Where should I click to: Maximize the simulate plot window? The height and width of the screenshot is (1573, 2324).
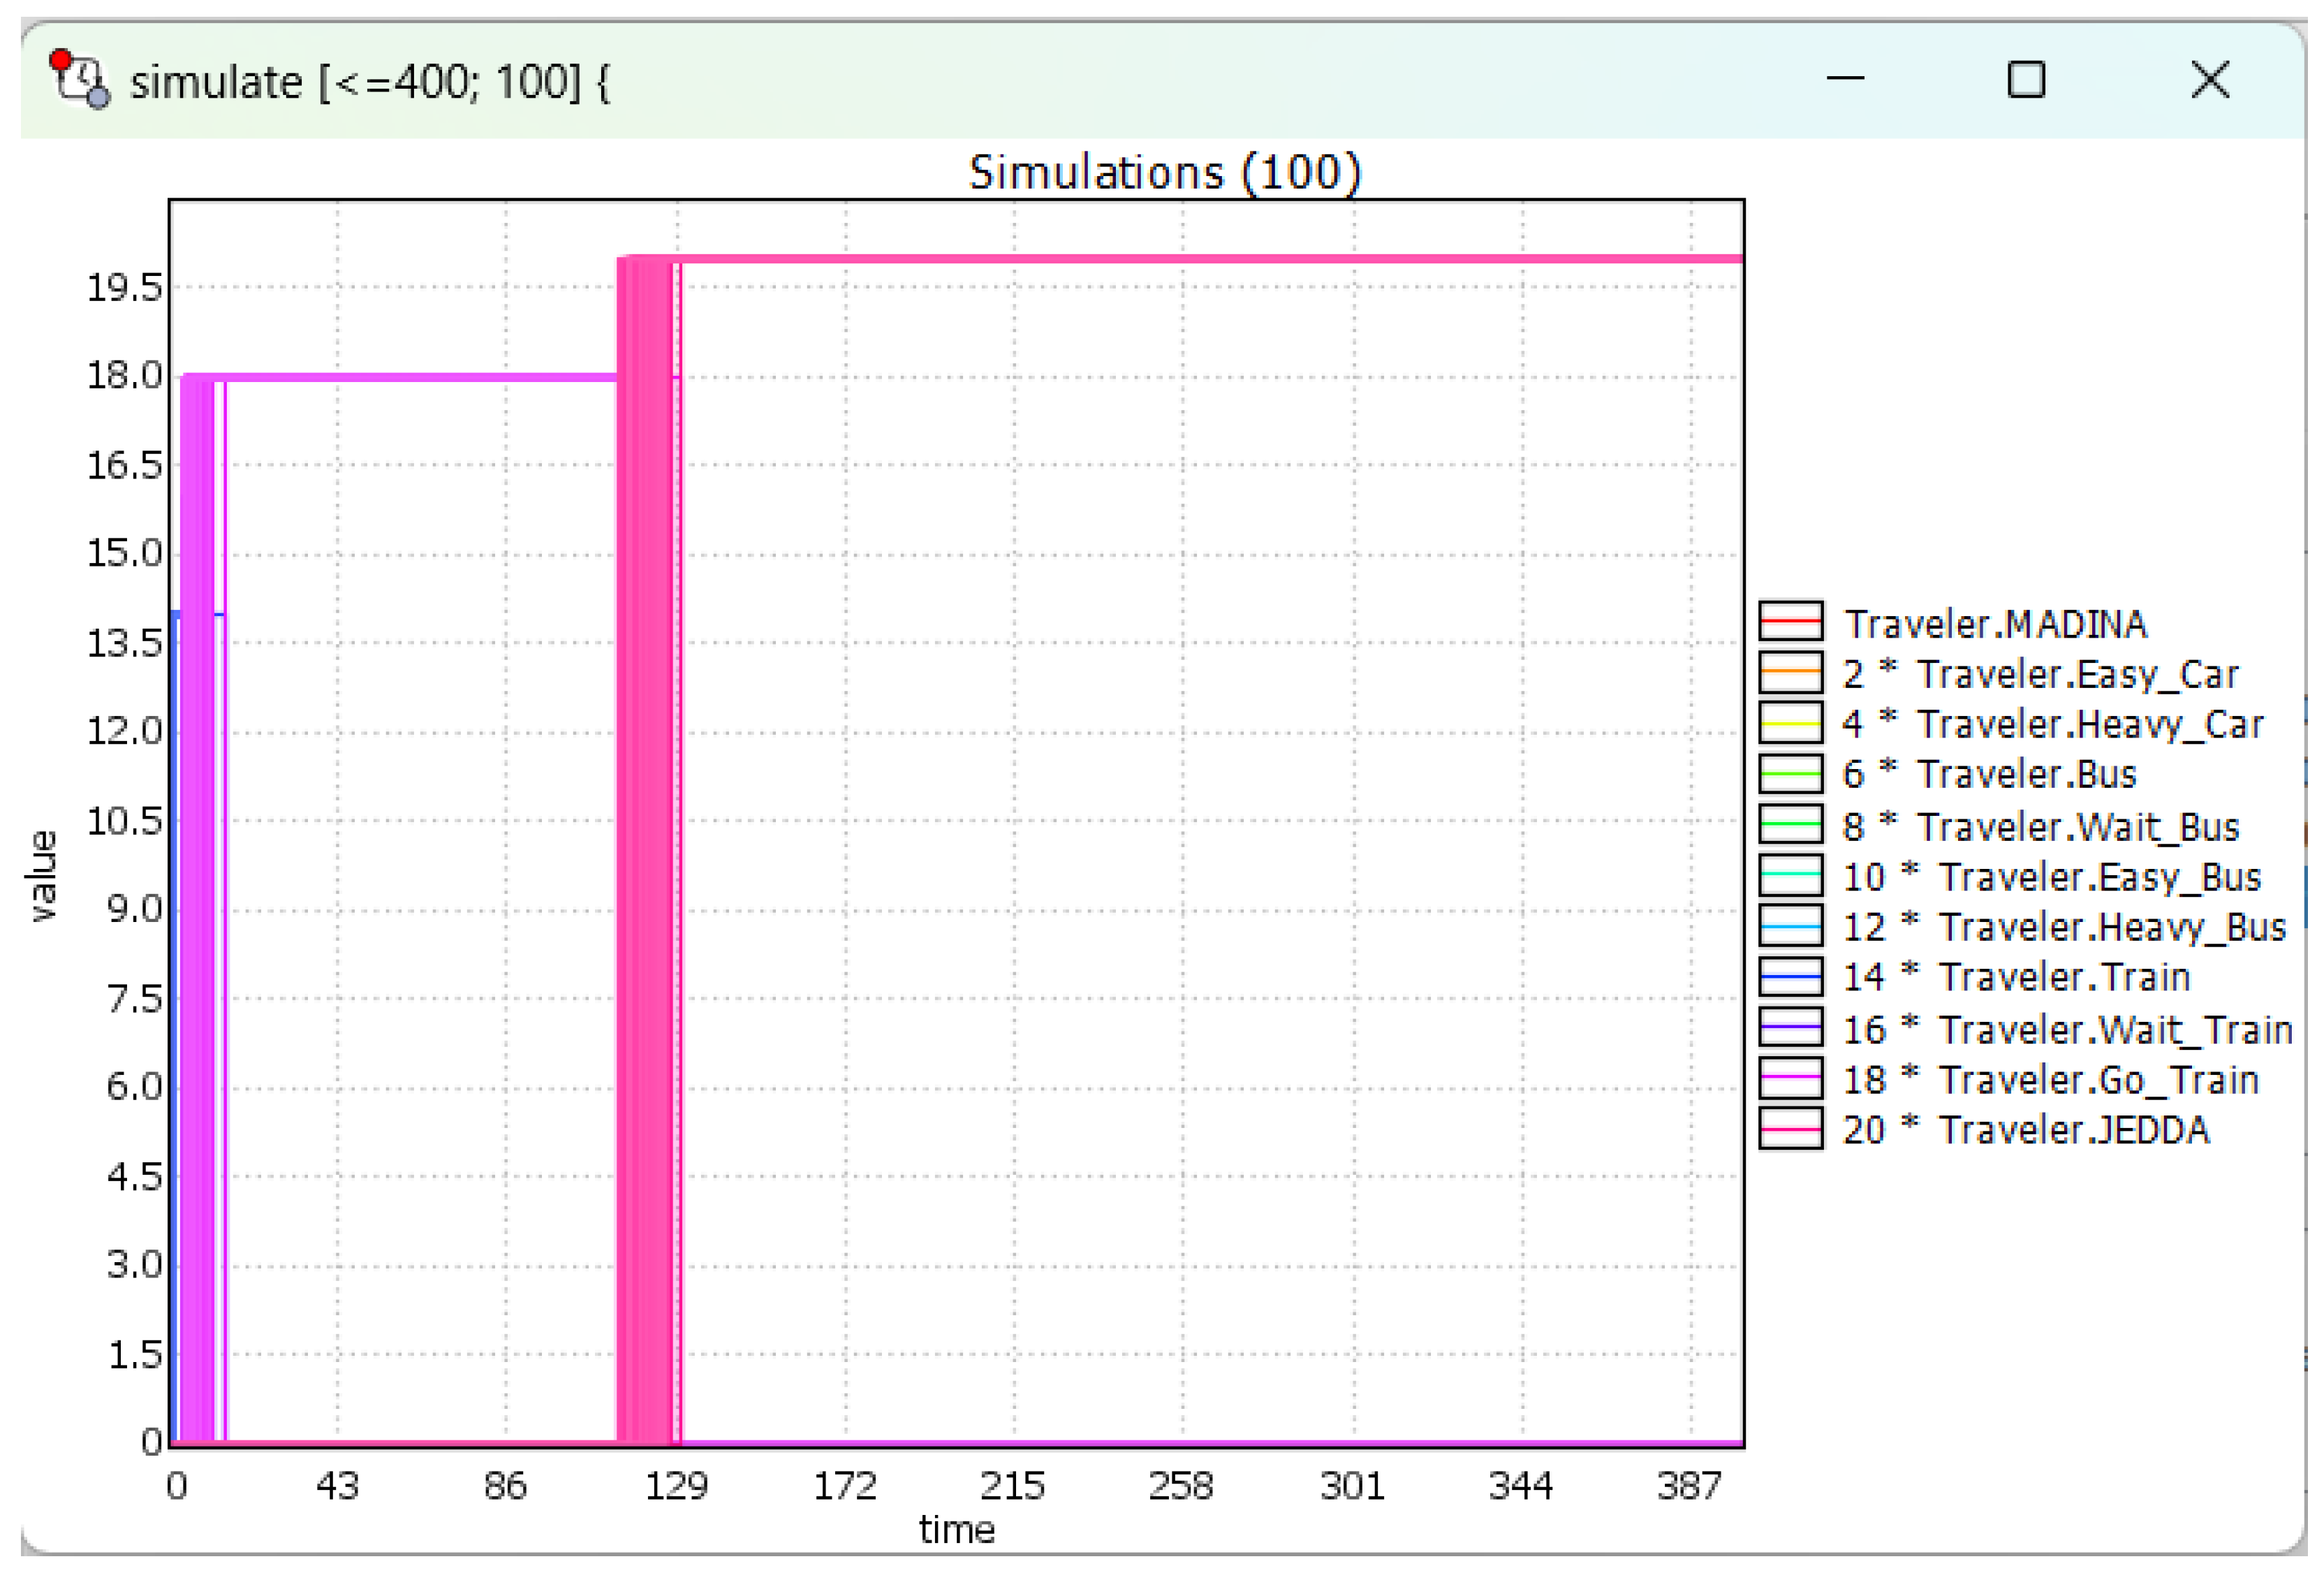click(2026, 79)
